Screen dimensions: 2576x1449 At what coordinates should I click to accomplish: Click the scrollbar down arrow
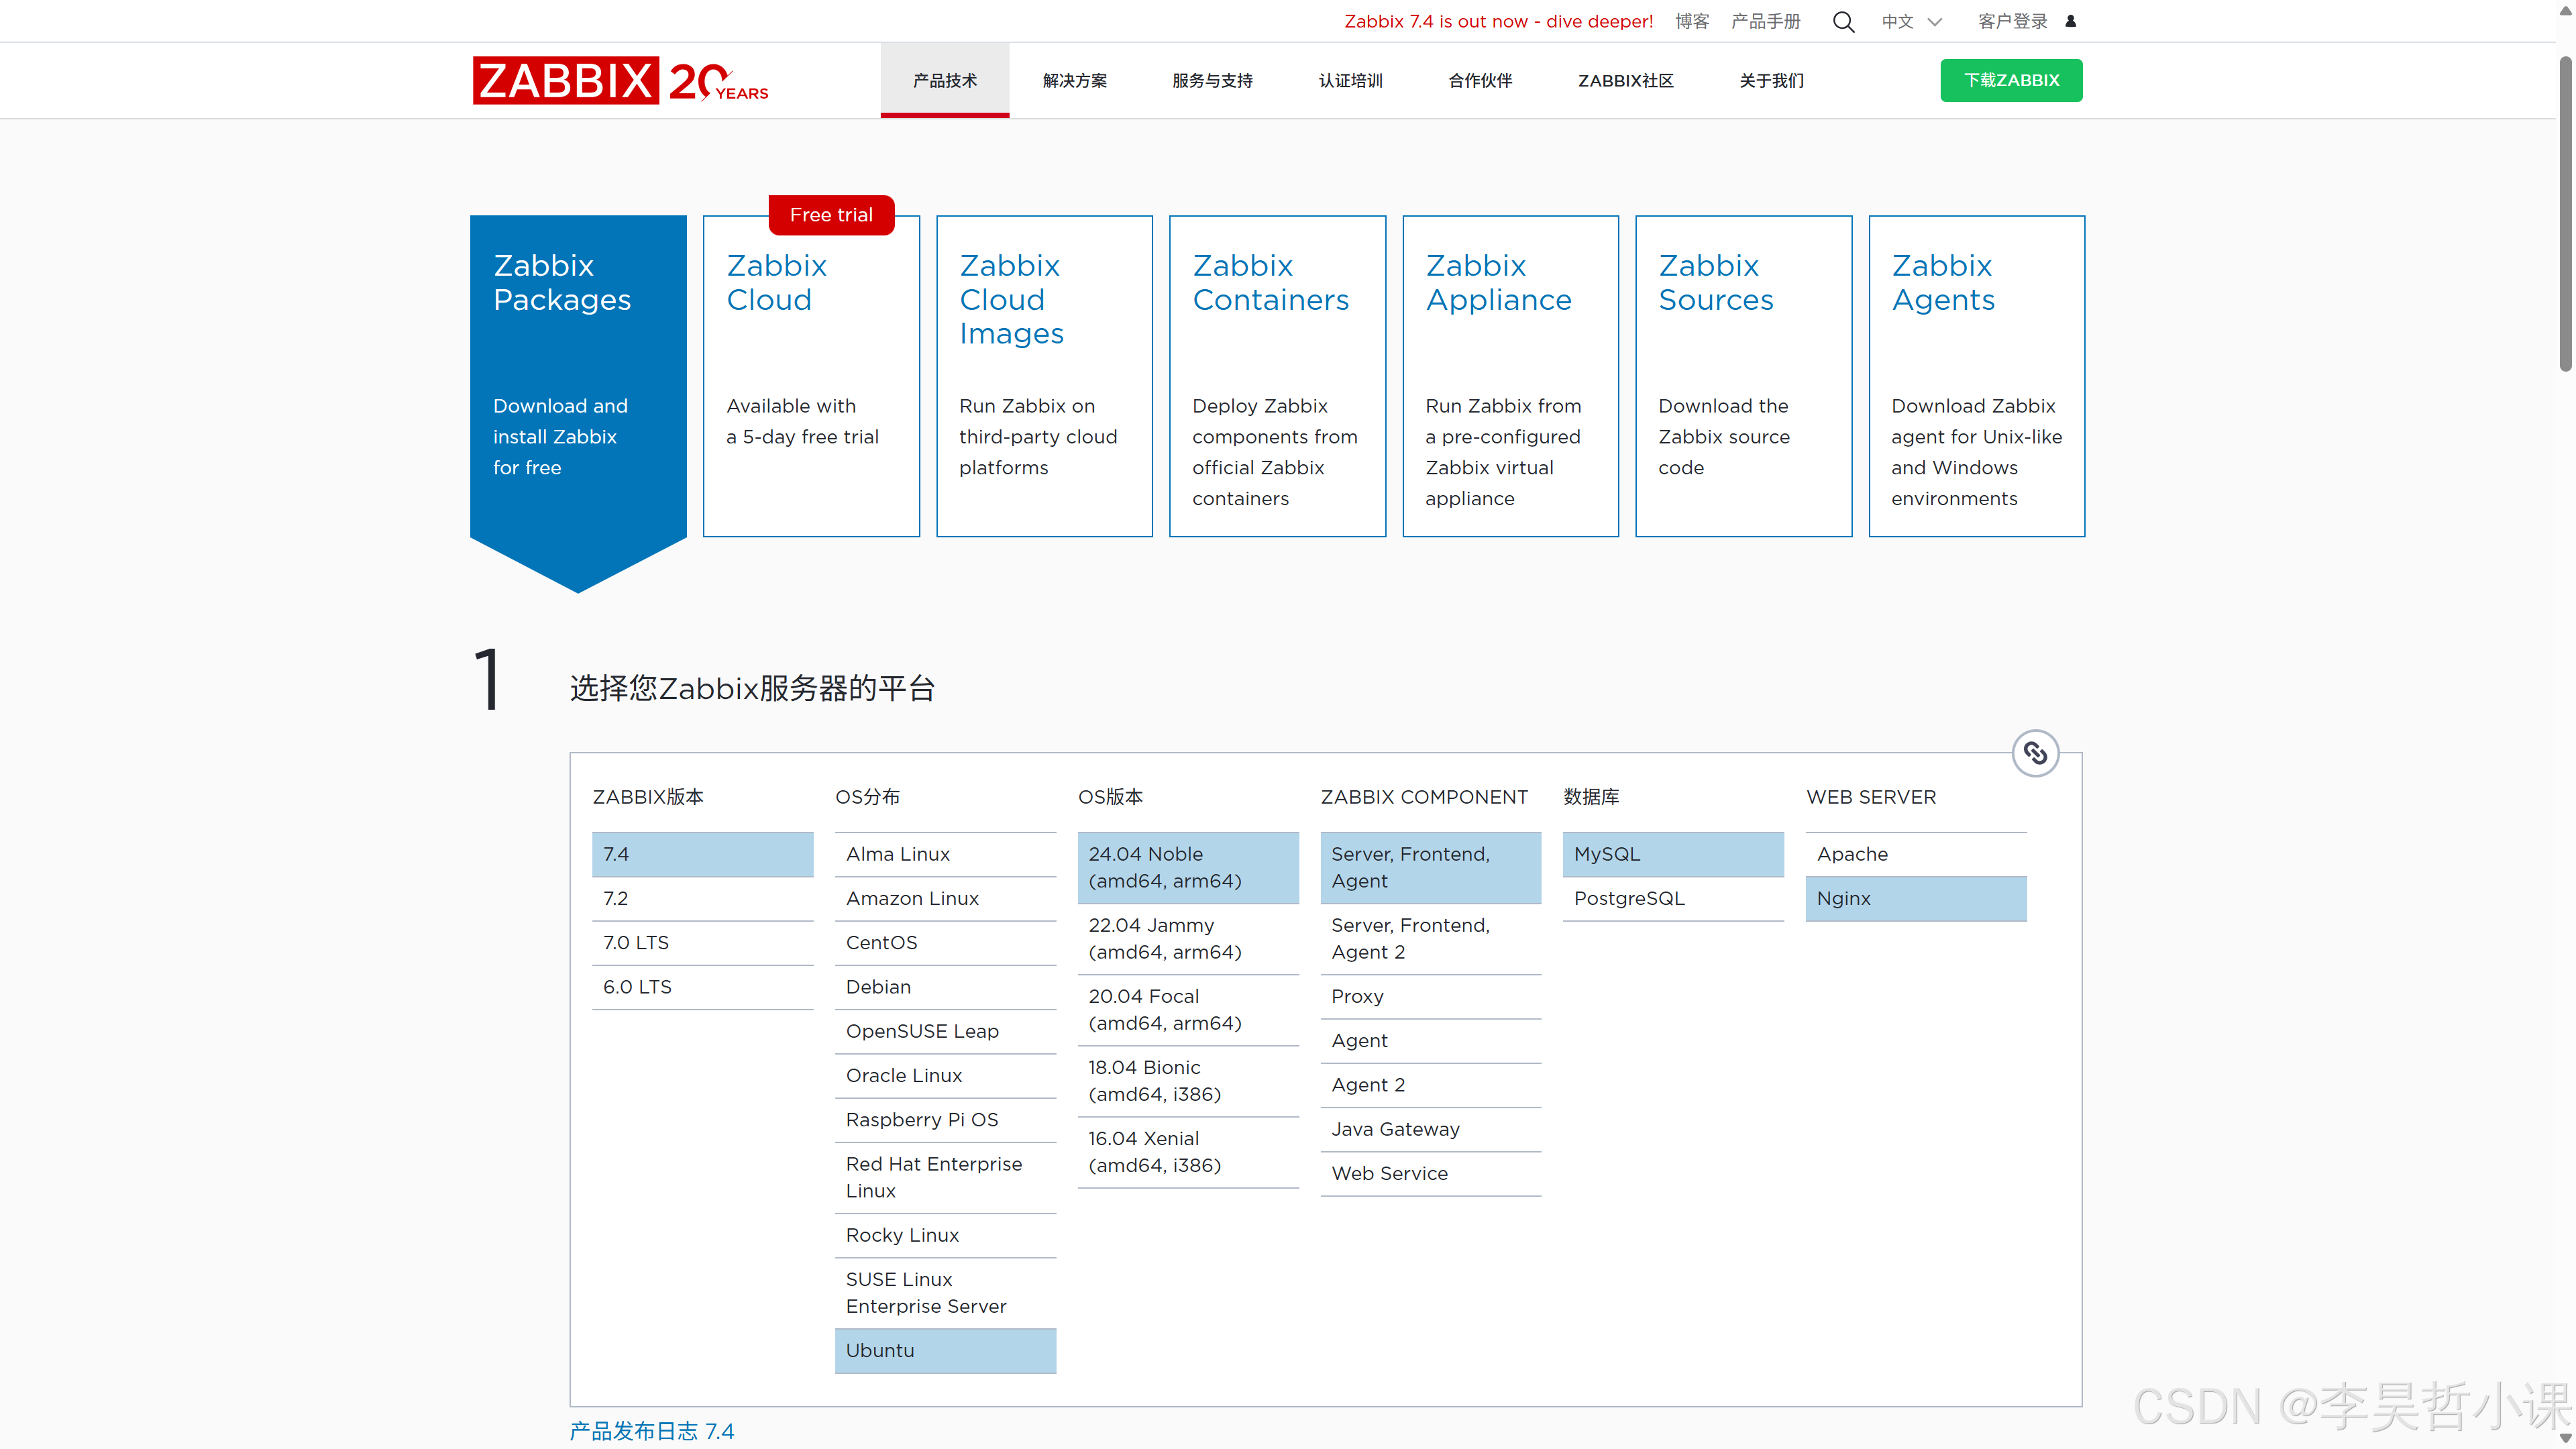pos(2565,1439)
